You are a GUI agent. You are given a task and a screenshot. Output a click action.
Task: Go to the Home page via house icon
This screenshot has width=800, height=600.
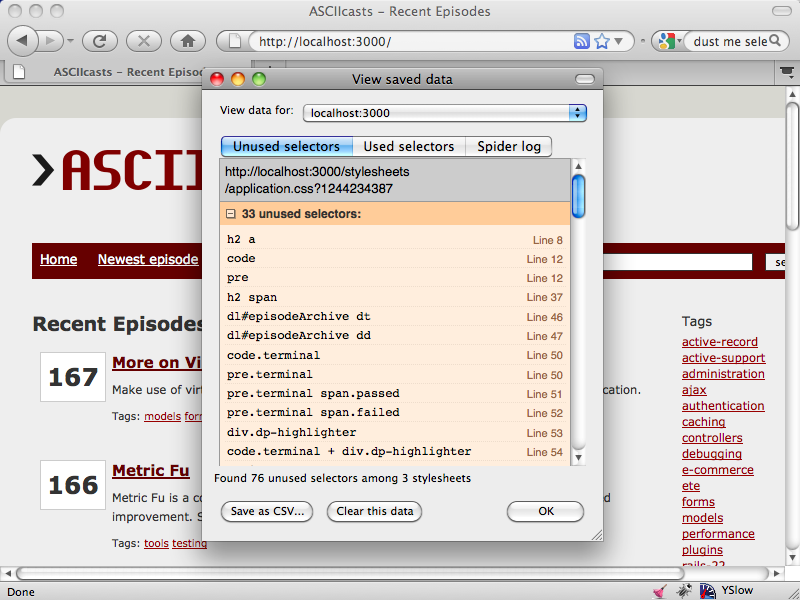(188, 41)
